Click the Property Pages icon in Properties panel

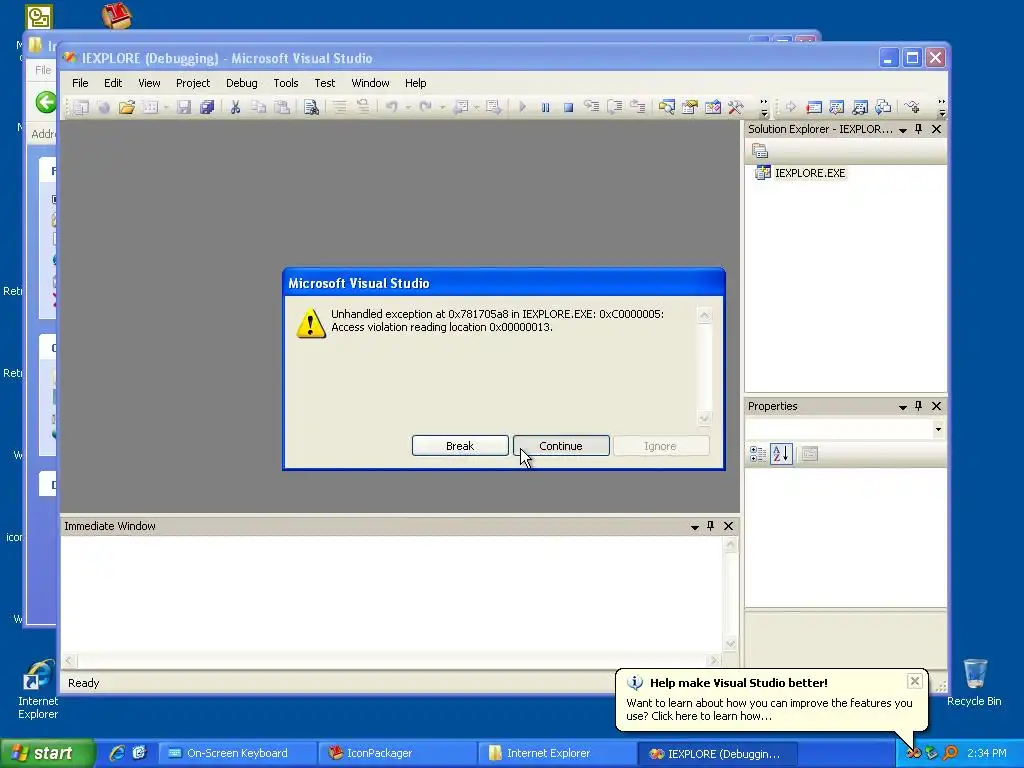tap(810, 454)
